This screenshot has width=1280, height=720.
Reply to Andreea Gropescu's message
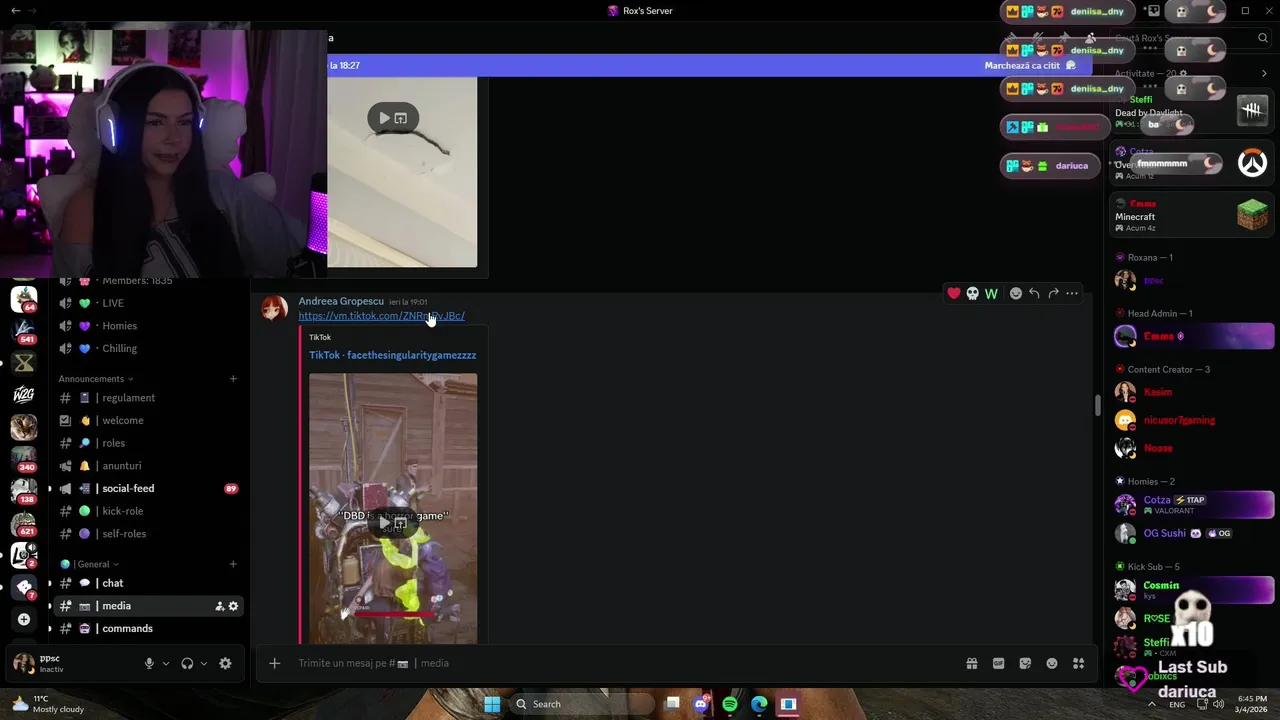(1034, 293)
